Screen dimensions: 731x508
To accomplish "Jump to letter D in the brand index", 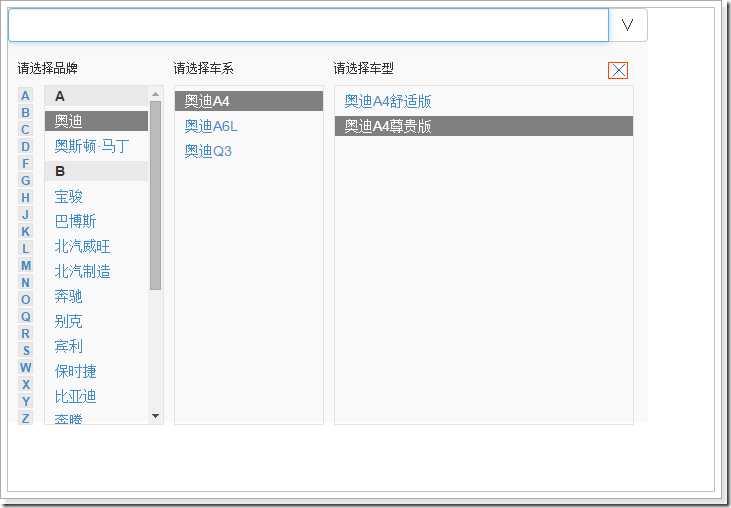I will tap(25, 146).
